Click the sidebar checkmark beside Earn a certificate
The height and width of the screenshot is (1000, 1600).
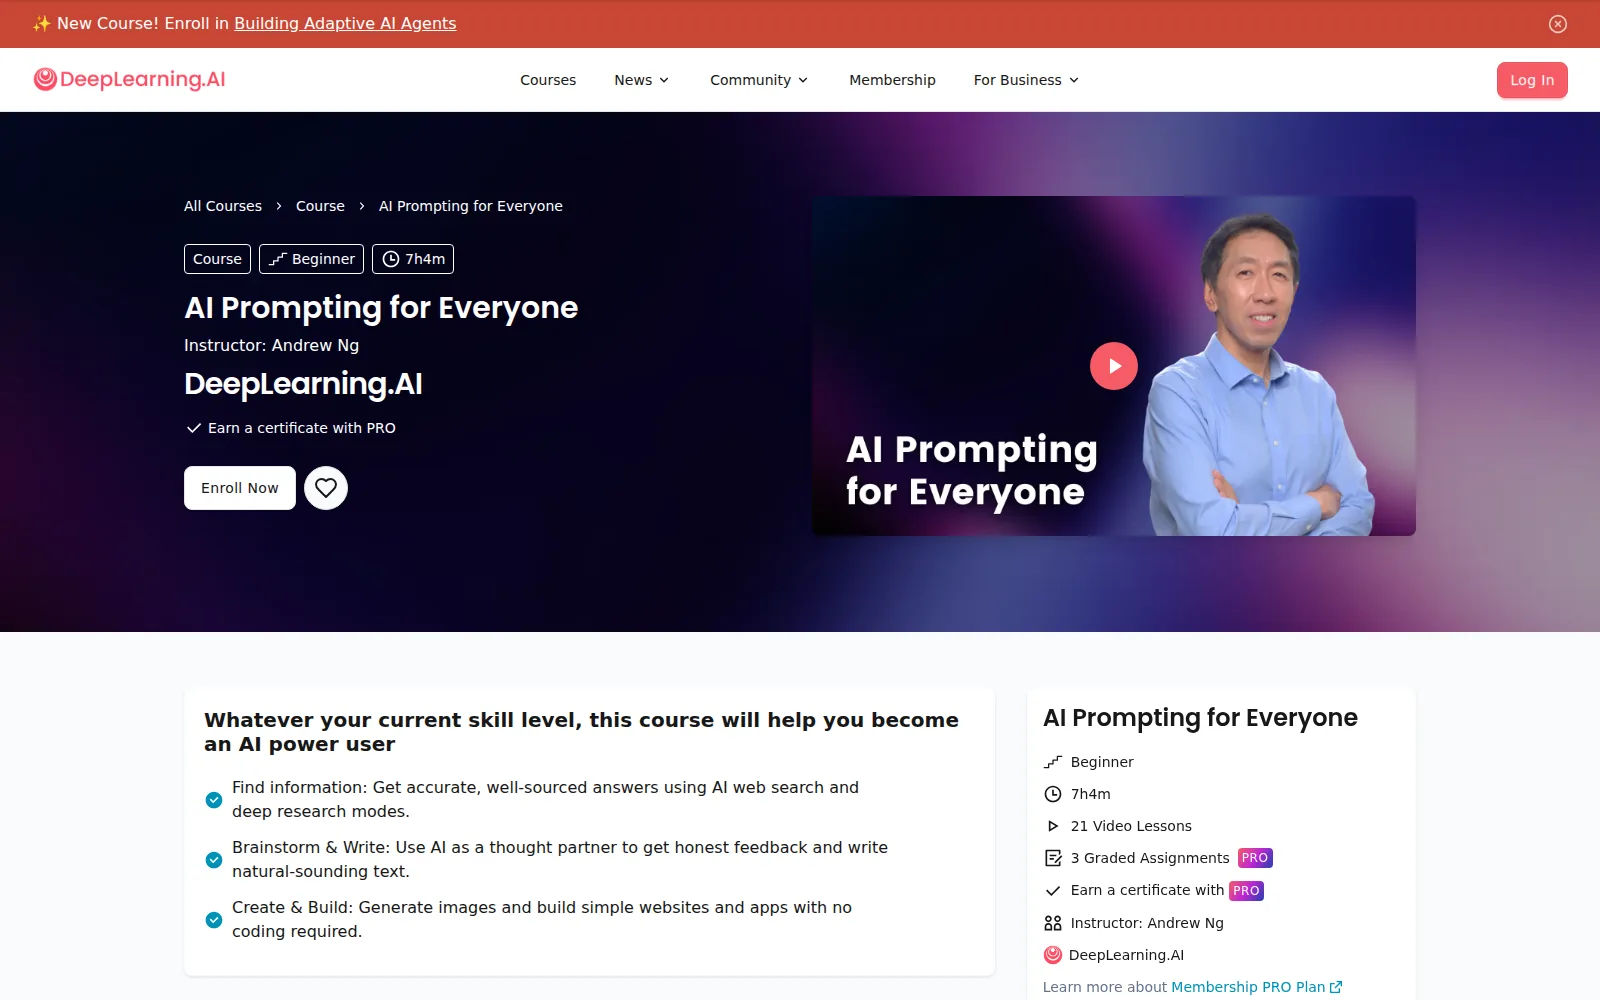1053,890
